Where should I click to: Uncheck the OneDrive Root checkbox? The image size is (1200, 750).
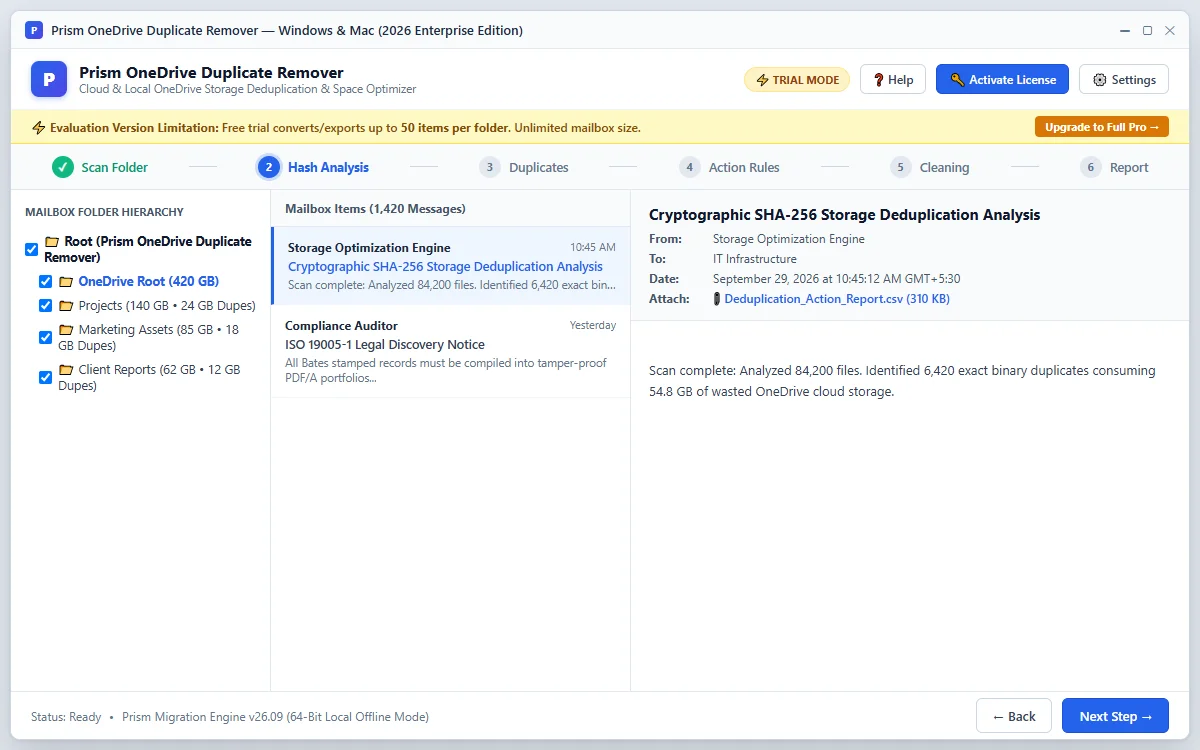pyautogui.click(x=46, y=282)
